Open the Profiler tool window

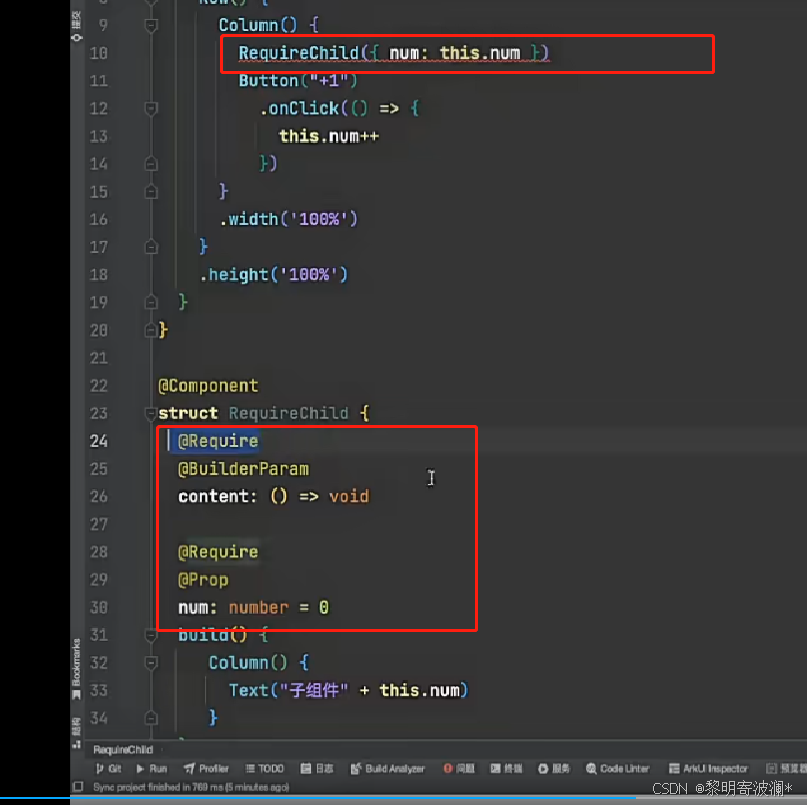pos(206,768)
